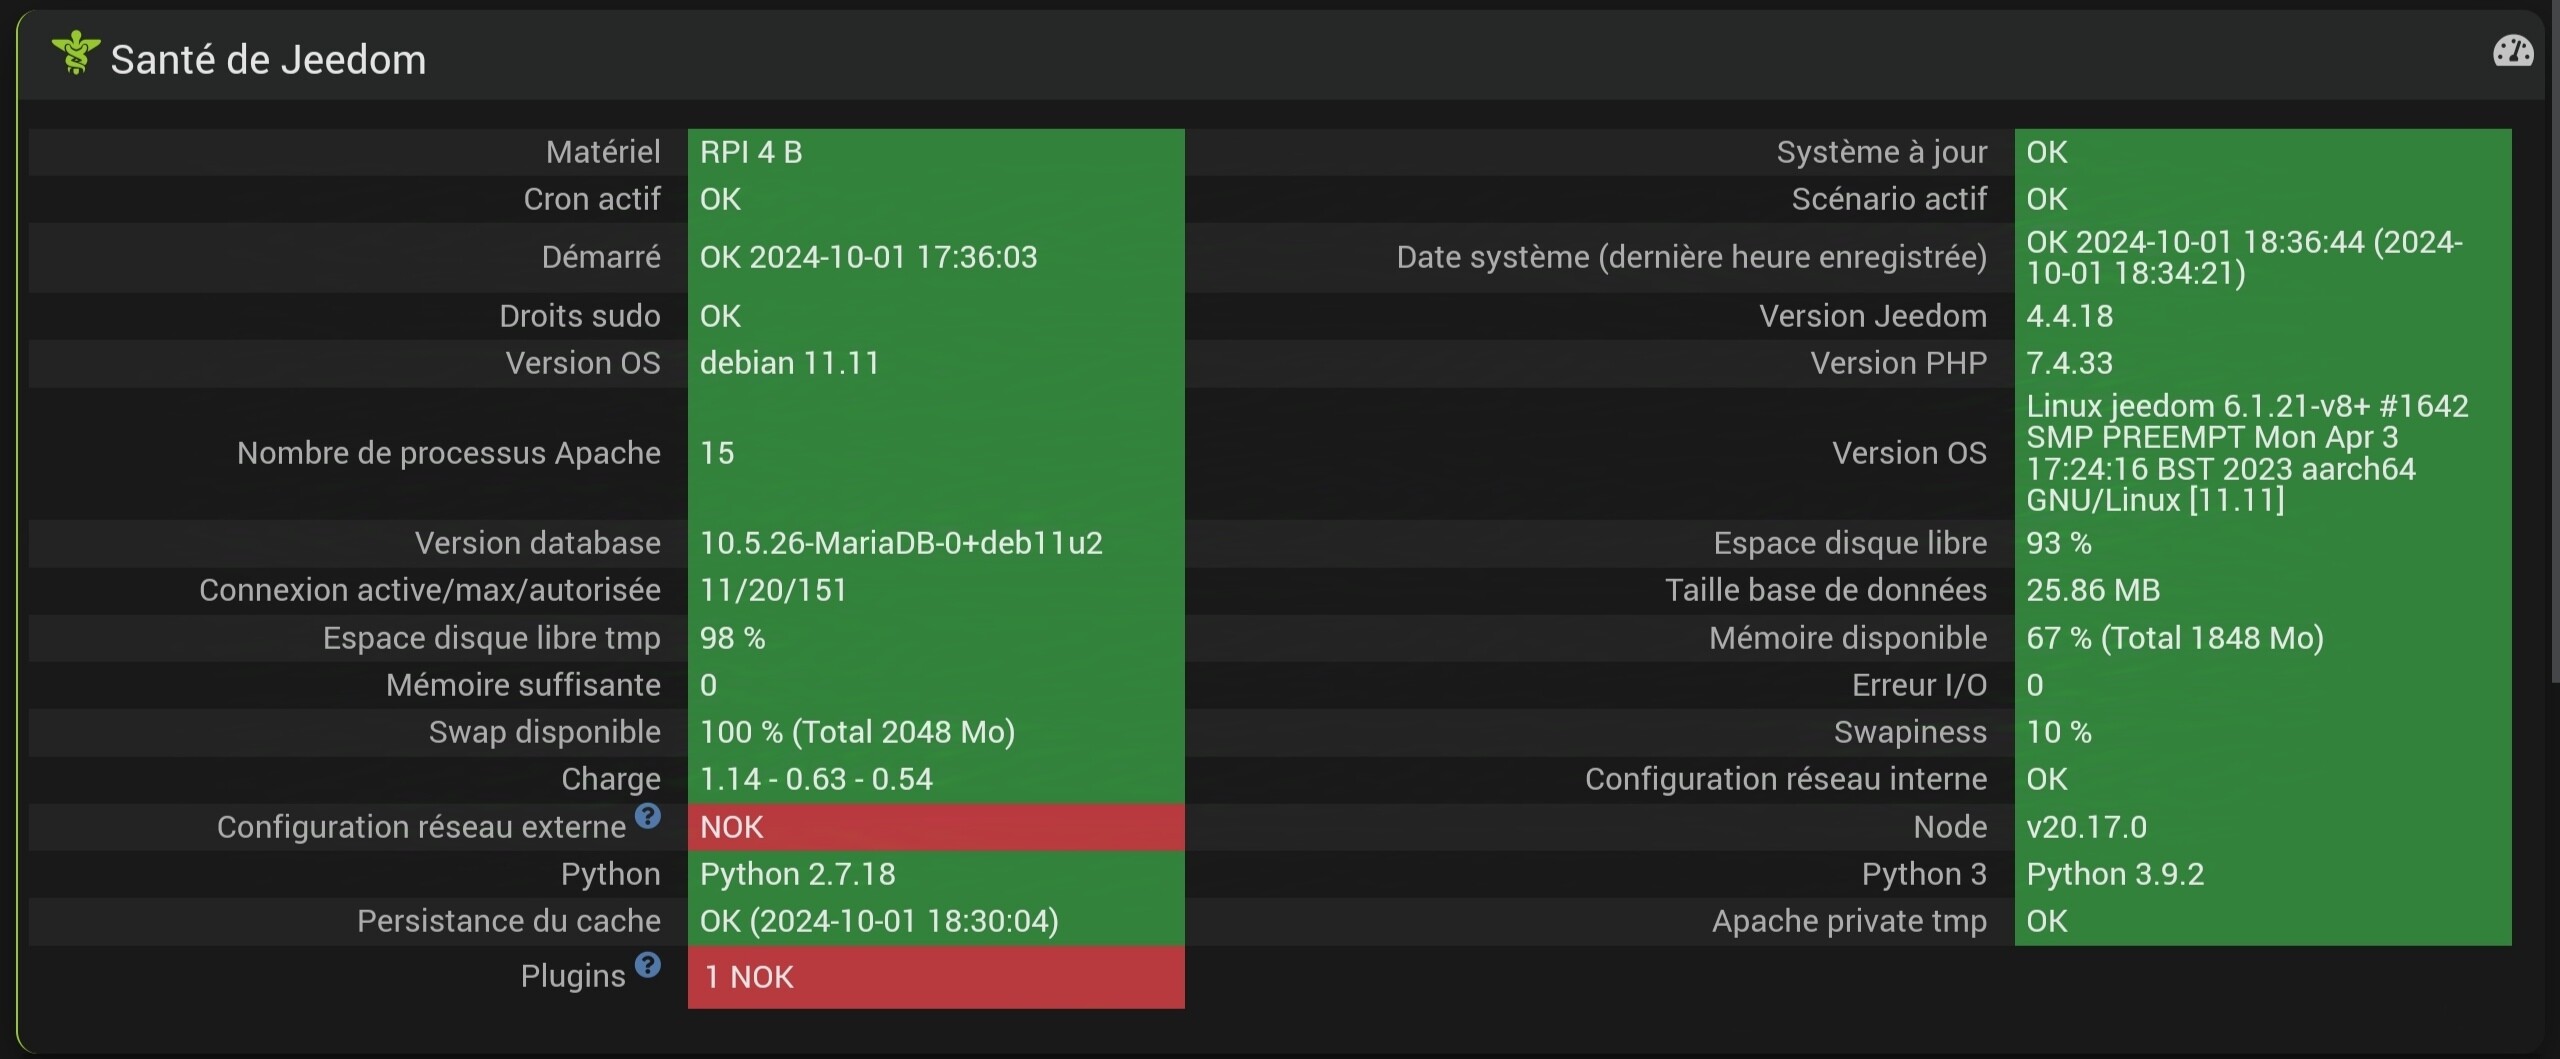Click the red NOK external network cell
This screenshot has width=2560, height=1059.
pos(935,827)
